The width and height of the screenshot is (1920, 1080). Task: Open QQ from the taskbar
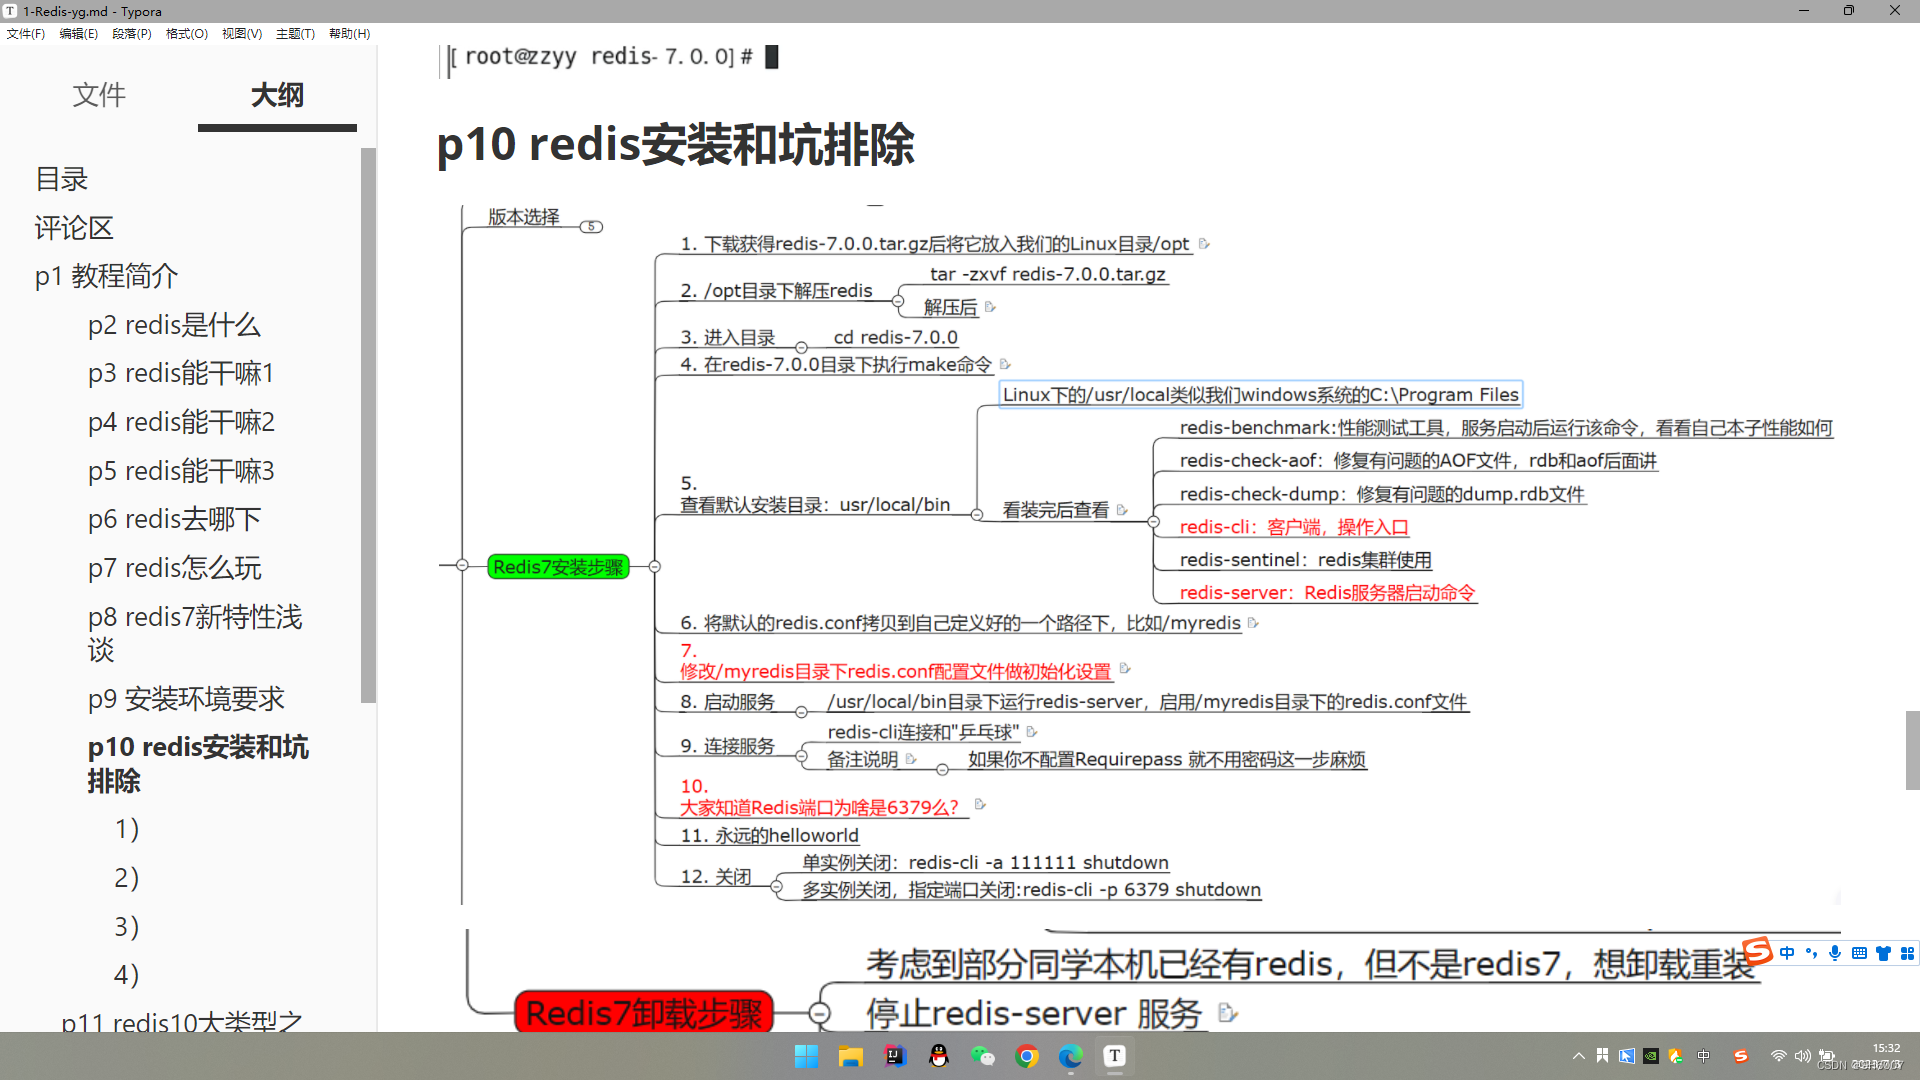coord(939,1056)
